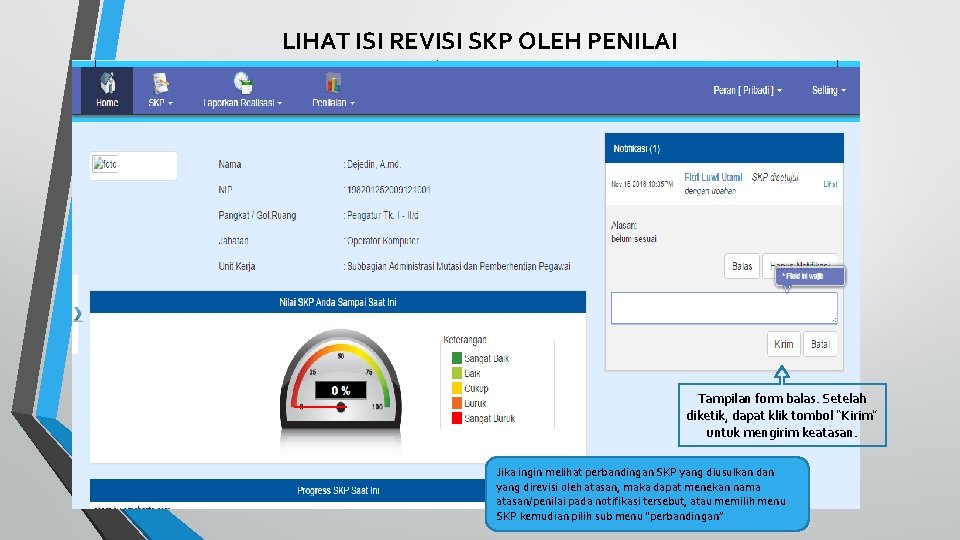Click the Penilaian bar chart icon
The height and width of the screenshot is (540, 960).
(x=333, y=83)
